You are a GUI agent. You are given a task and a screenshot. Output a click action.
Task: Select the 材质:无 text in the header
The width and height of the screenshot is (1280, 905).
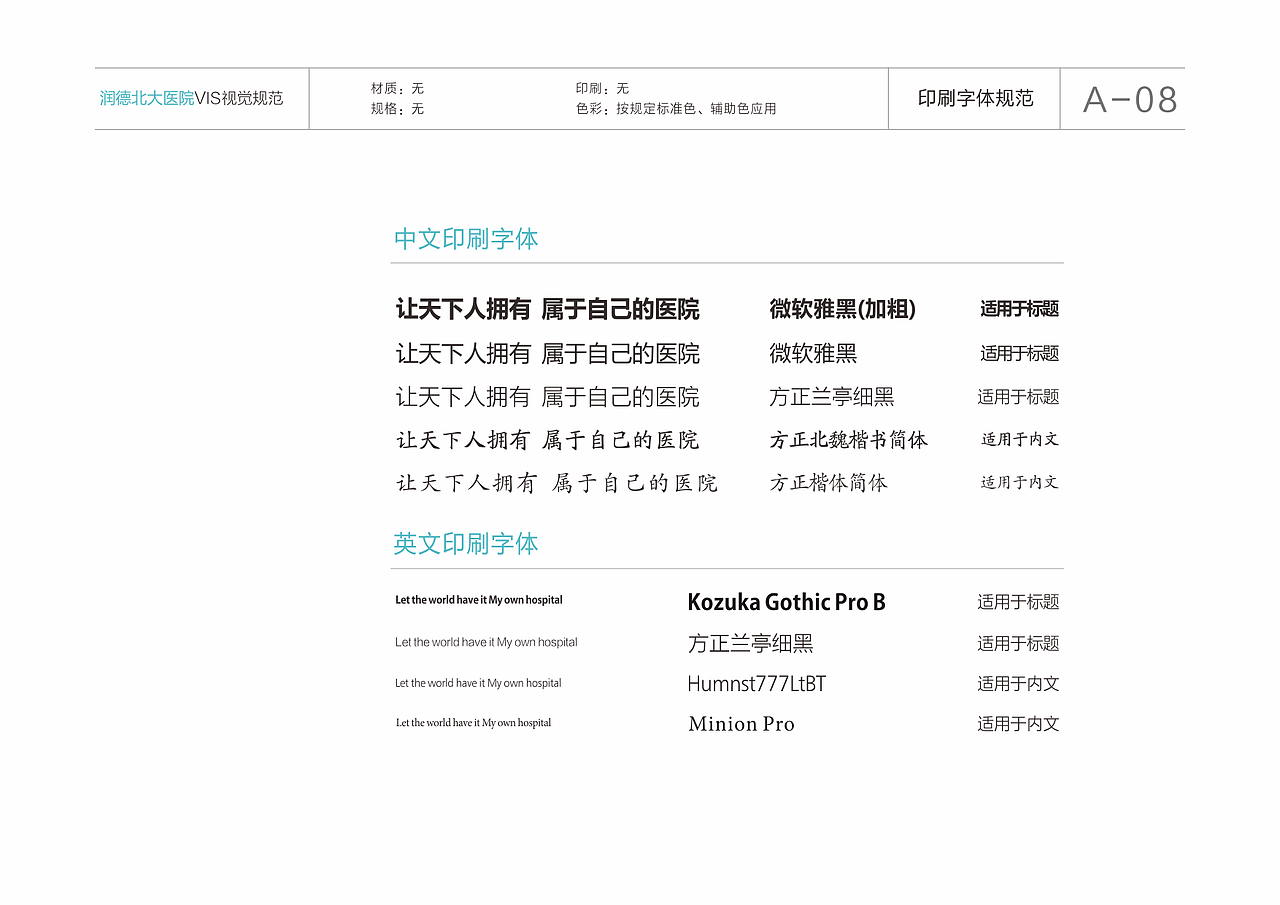tap(397, 88)
